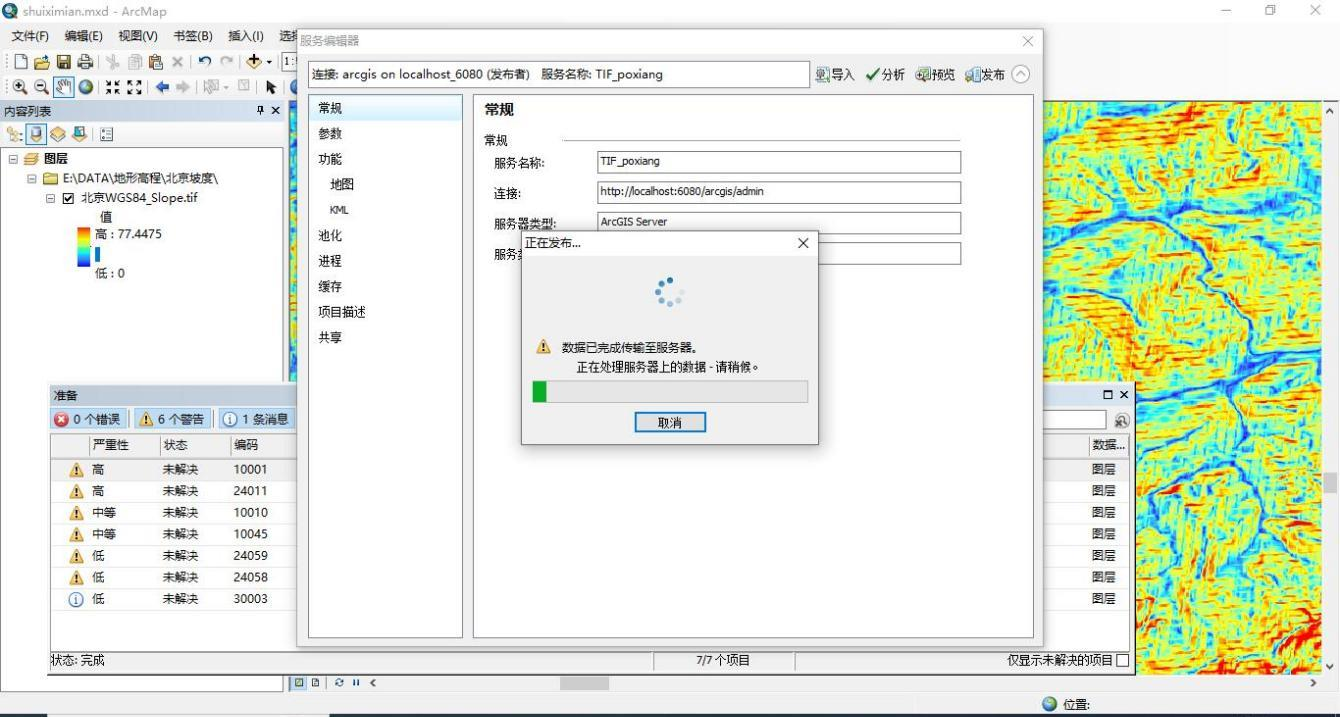Click 取消 to cancel publishing
The height and width of the screenshot is (717, 1340).
(669, 422)
